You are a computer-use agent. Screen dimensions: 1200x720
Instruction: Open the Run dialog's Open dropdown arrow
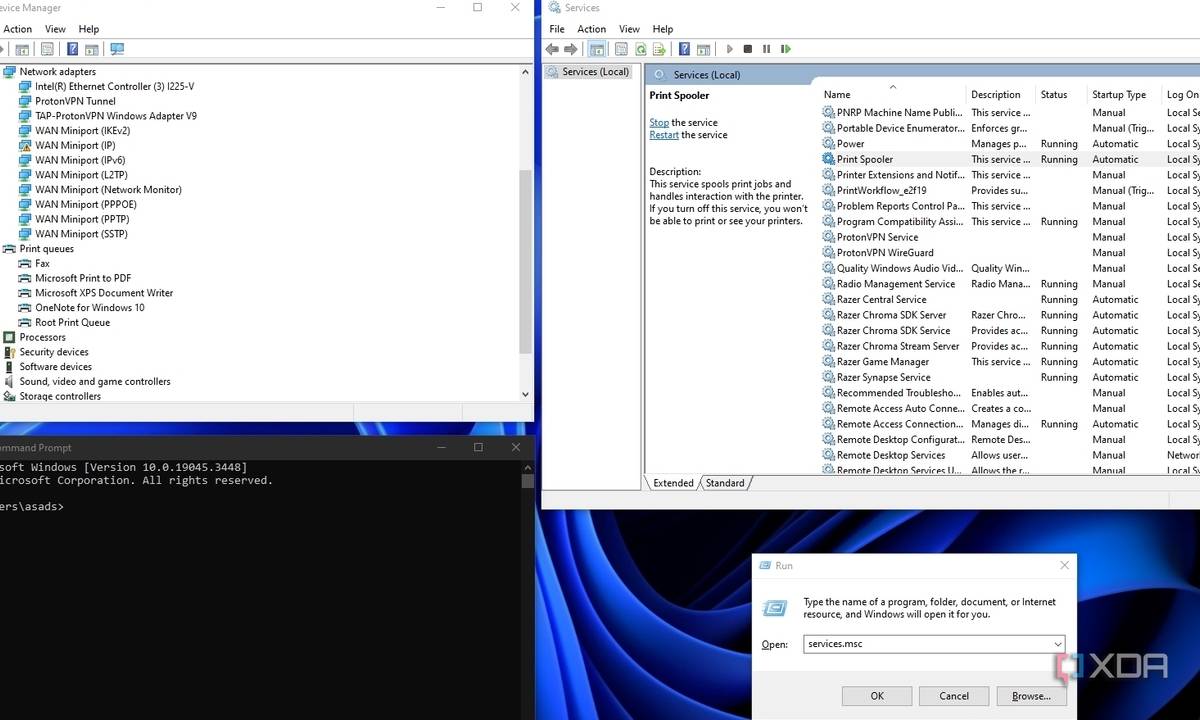[1057, 645]
